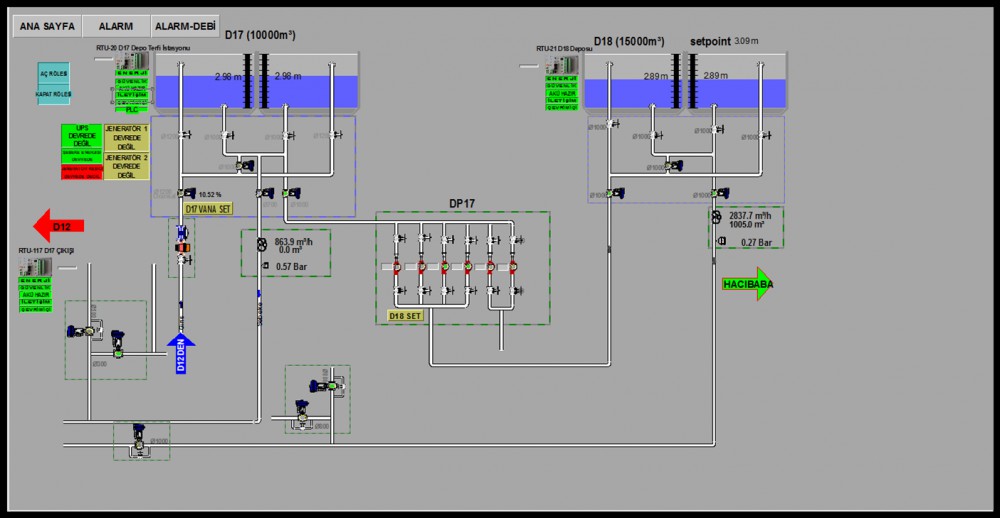Click the 1005.0 m³ total reading
1000x518 pixels.
pyautogui.click(x=747, y=225)
